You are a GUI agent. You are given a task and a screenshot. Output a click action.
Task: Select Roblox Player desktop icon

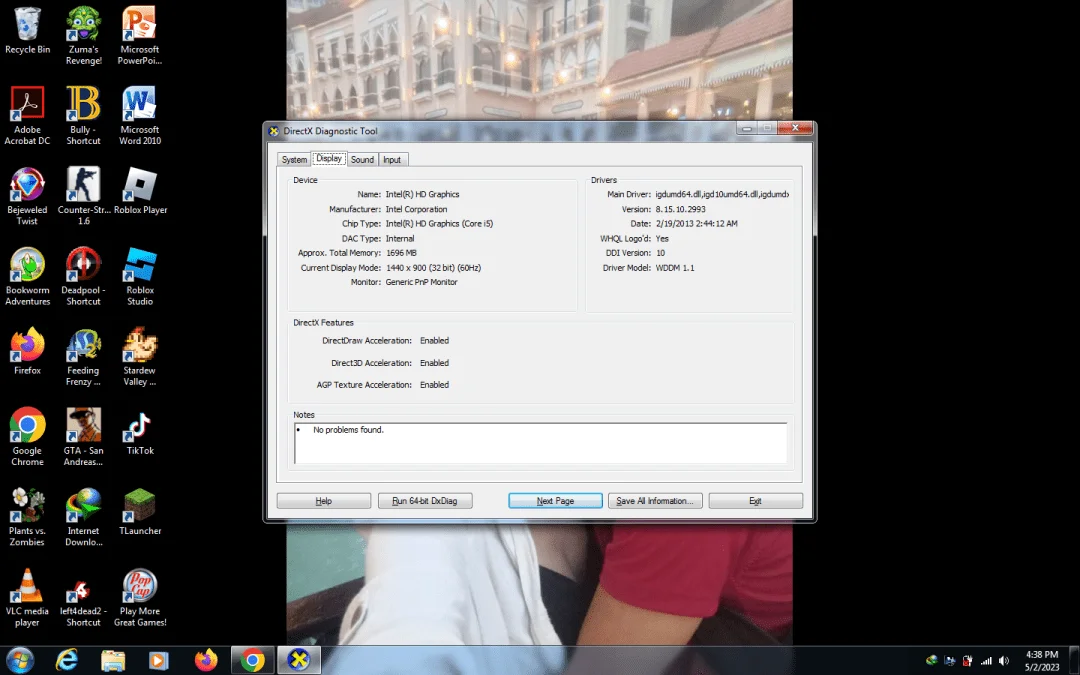141,191
